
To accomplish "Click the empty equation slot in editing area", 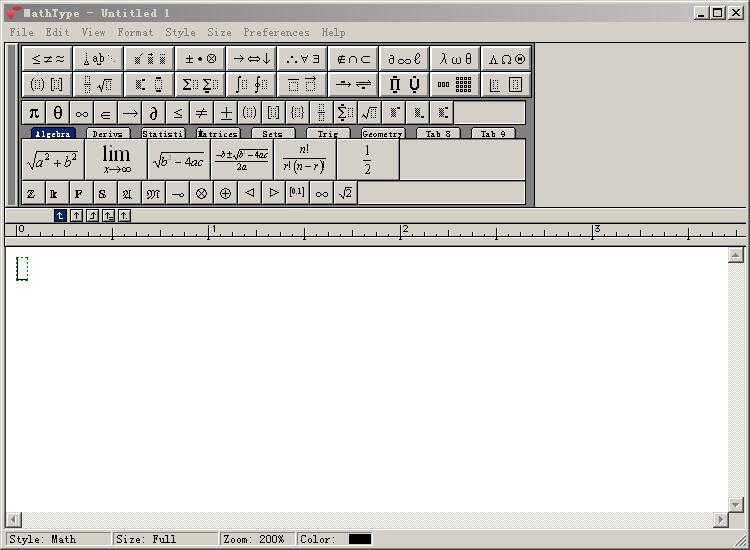I will [22, 268].
